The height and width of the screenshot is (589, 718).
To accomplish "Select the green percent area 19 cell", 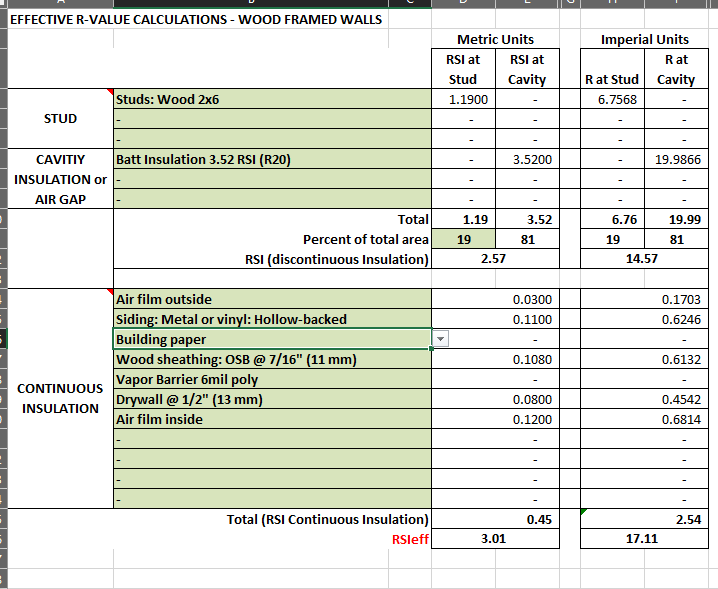I will point(463,239).
